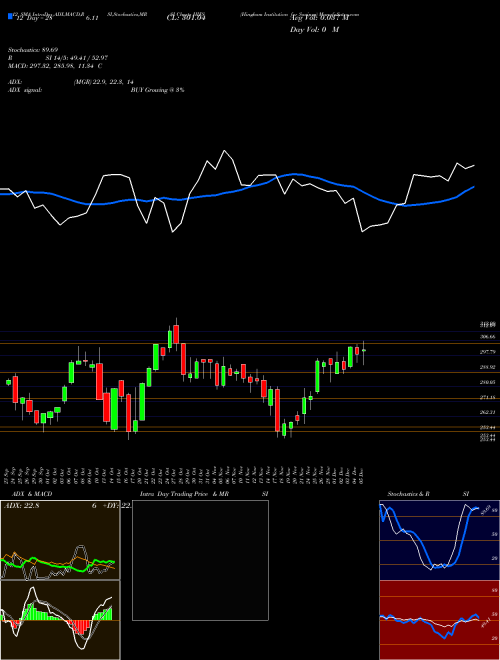
Task: Click the 297.79 price axis label
Action: point(487,352)
